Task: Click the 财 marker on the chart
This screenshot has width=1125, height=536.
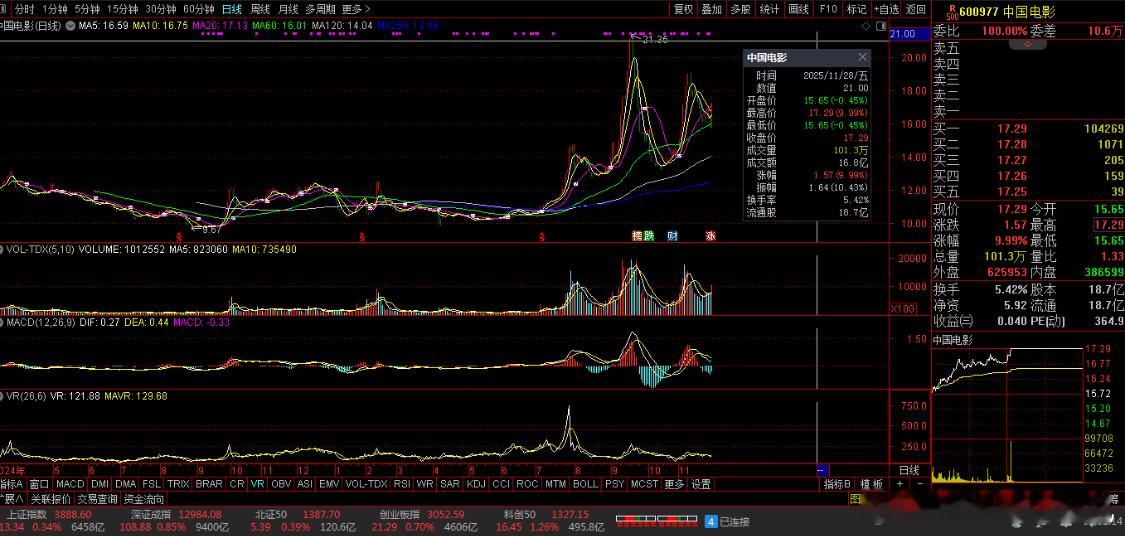Action: pos(673,236)
